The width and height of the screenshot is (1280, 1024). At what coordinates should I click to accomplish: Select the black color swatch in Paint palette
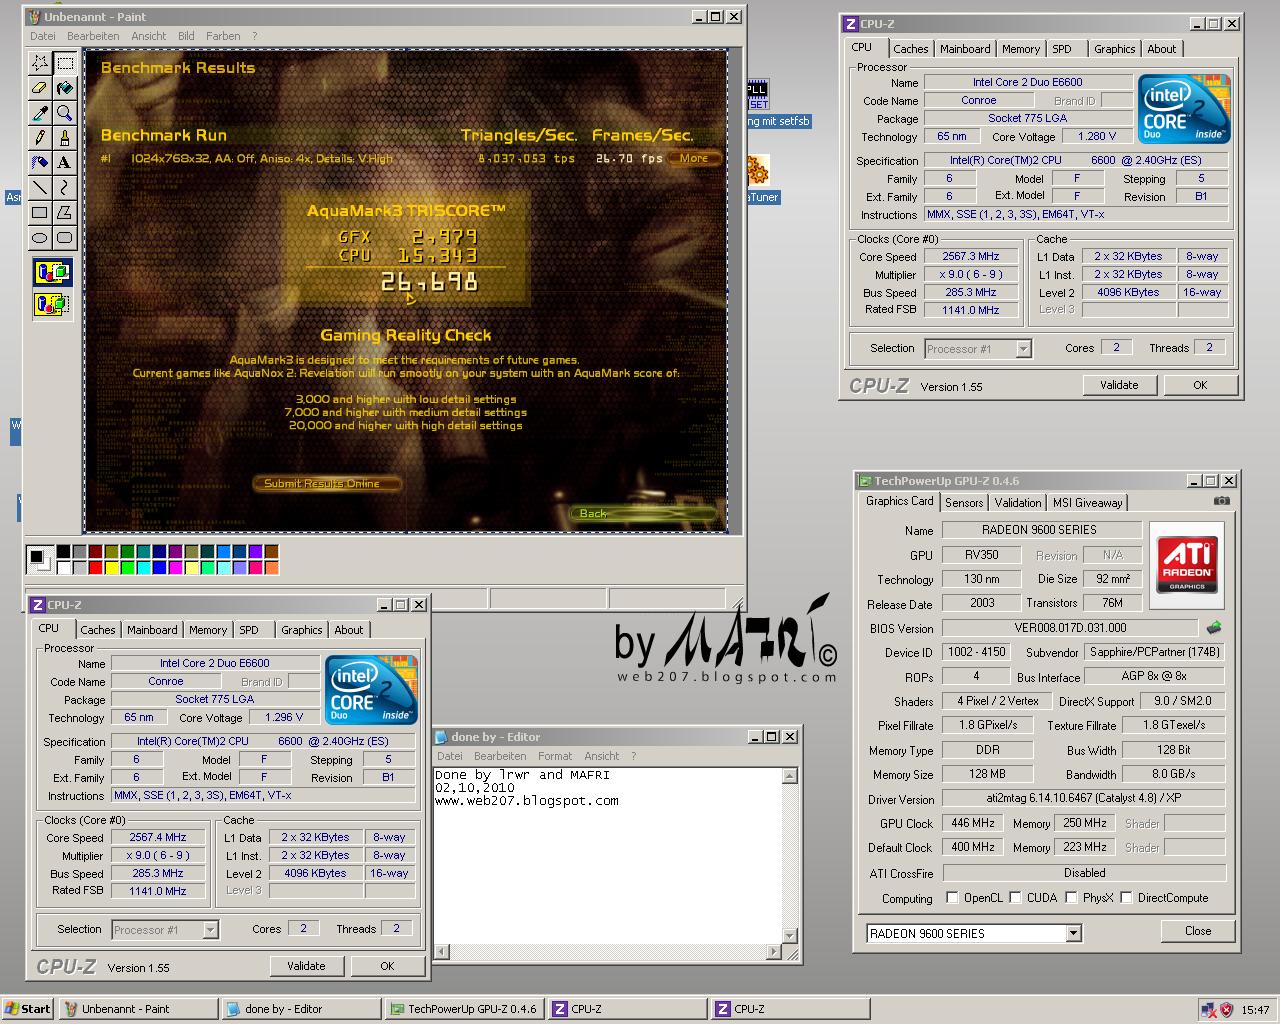(x=64, y=551)
